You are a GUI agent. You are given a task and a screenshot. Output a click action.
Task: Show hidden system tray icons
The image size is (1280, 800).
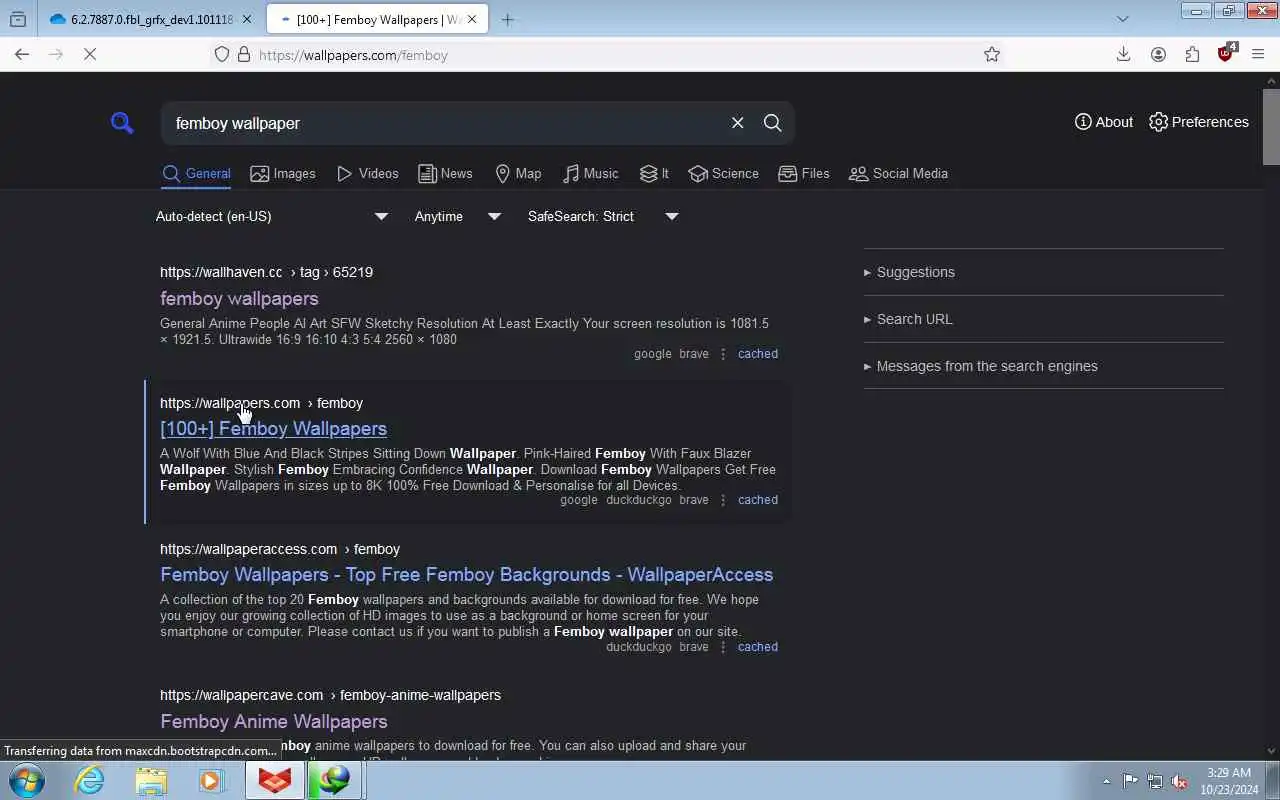[x=1106, y=782]
